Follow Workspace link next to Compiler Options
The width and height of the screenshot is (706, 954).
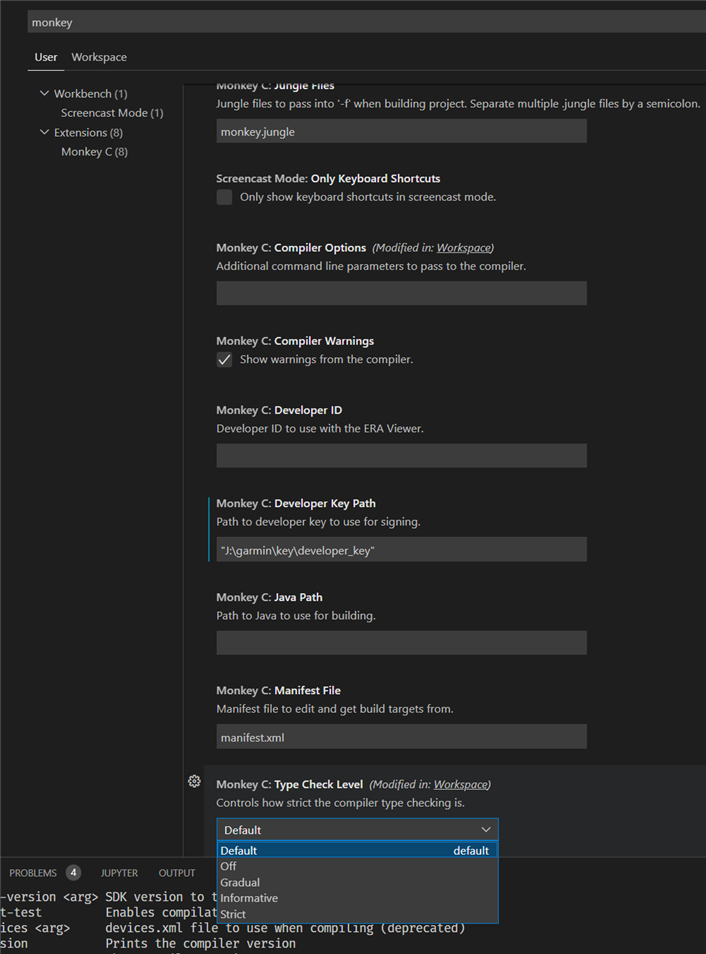(x=464, y=248)
